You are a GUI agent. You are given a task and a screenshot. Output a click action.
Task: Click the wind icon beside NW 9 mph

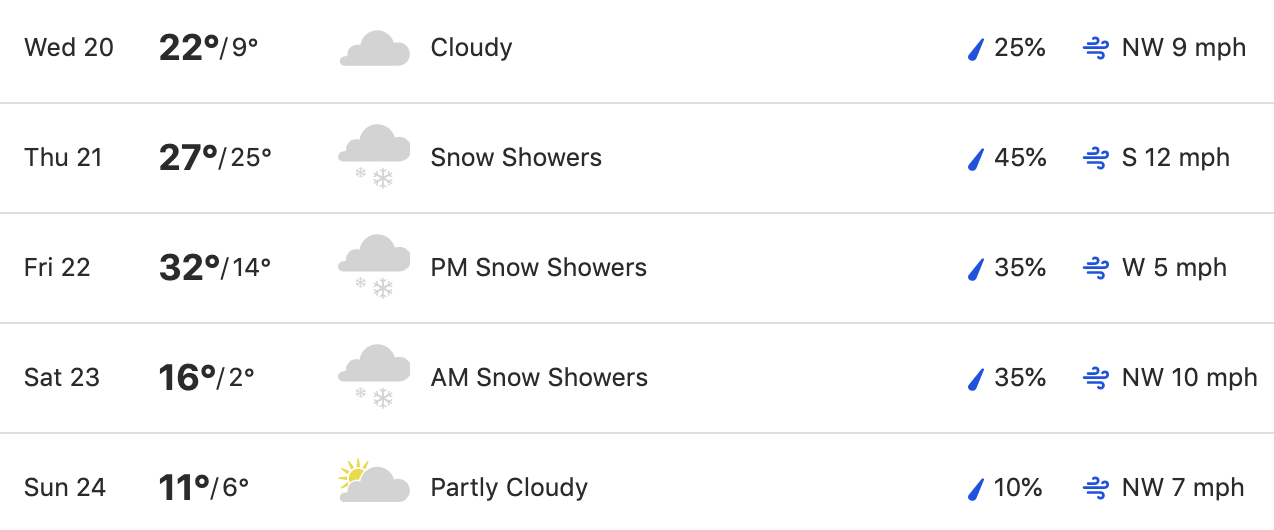coord(1097,48)
